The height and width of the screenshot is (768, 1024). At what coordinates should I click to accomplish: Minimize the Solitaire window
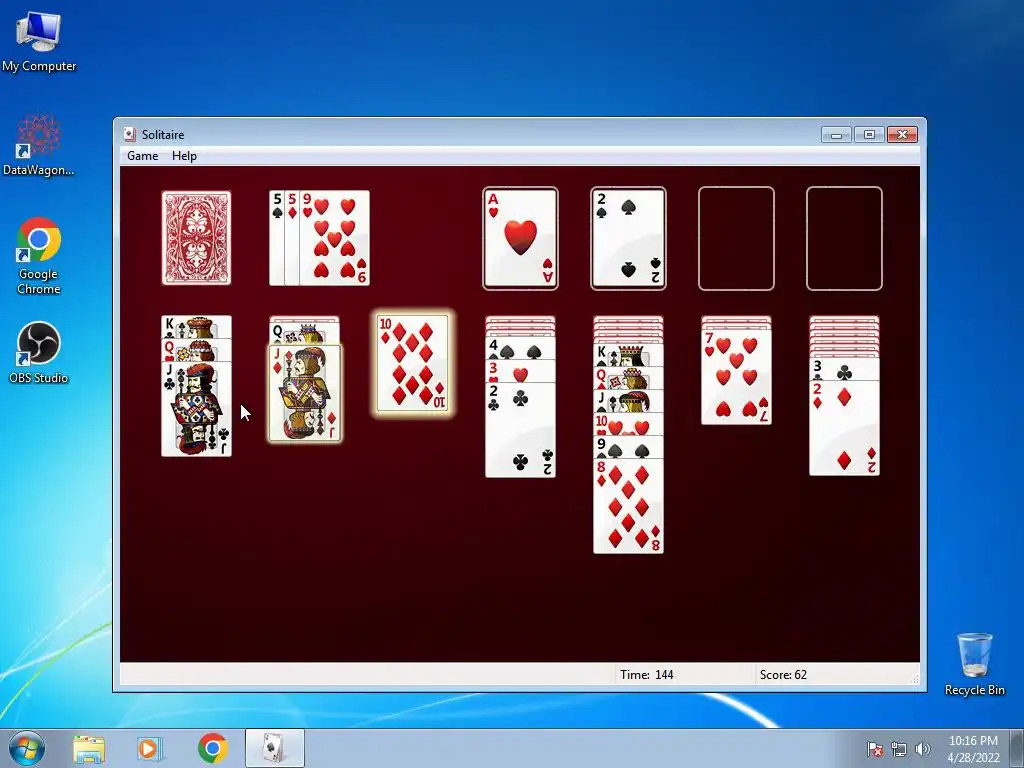point(836,135)
